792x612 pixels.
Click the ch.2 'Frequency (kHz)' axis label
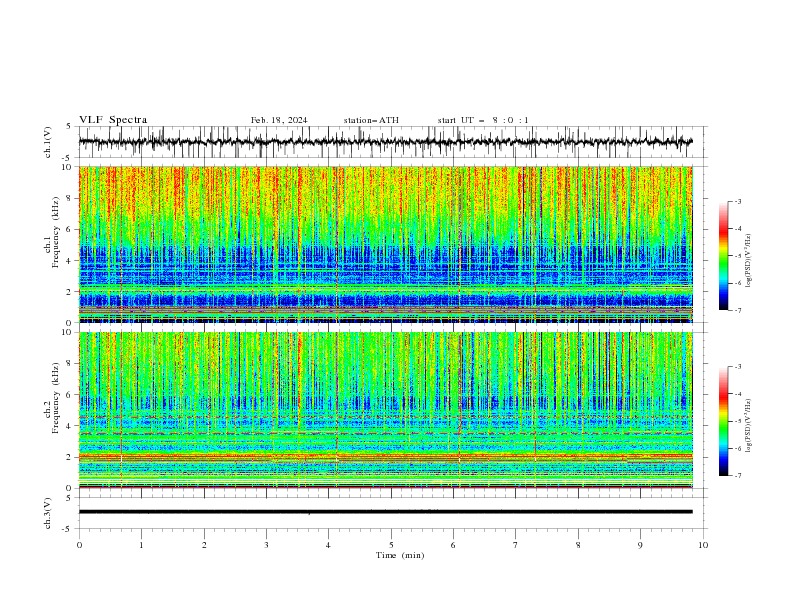pos(55,398)
